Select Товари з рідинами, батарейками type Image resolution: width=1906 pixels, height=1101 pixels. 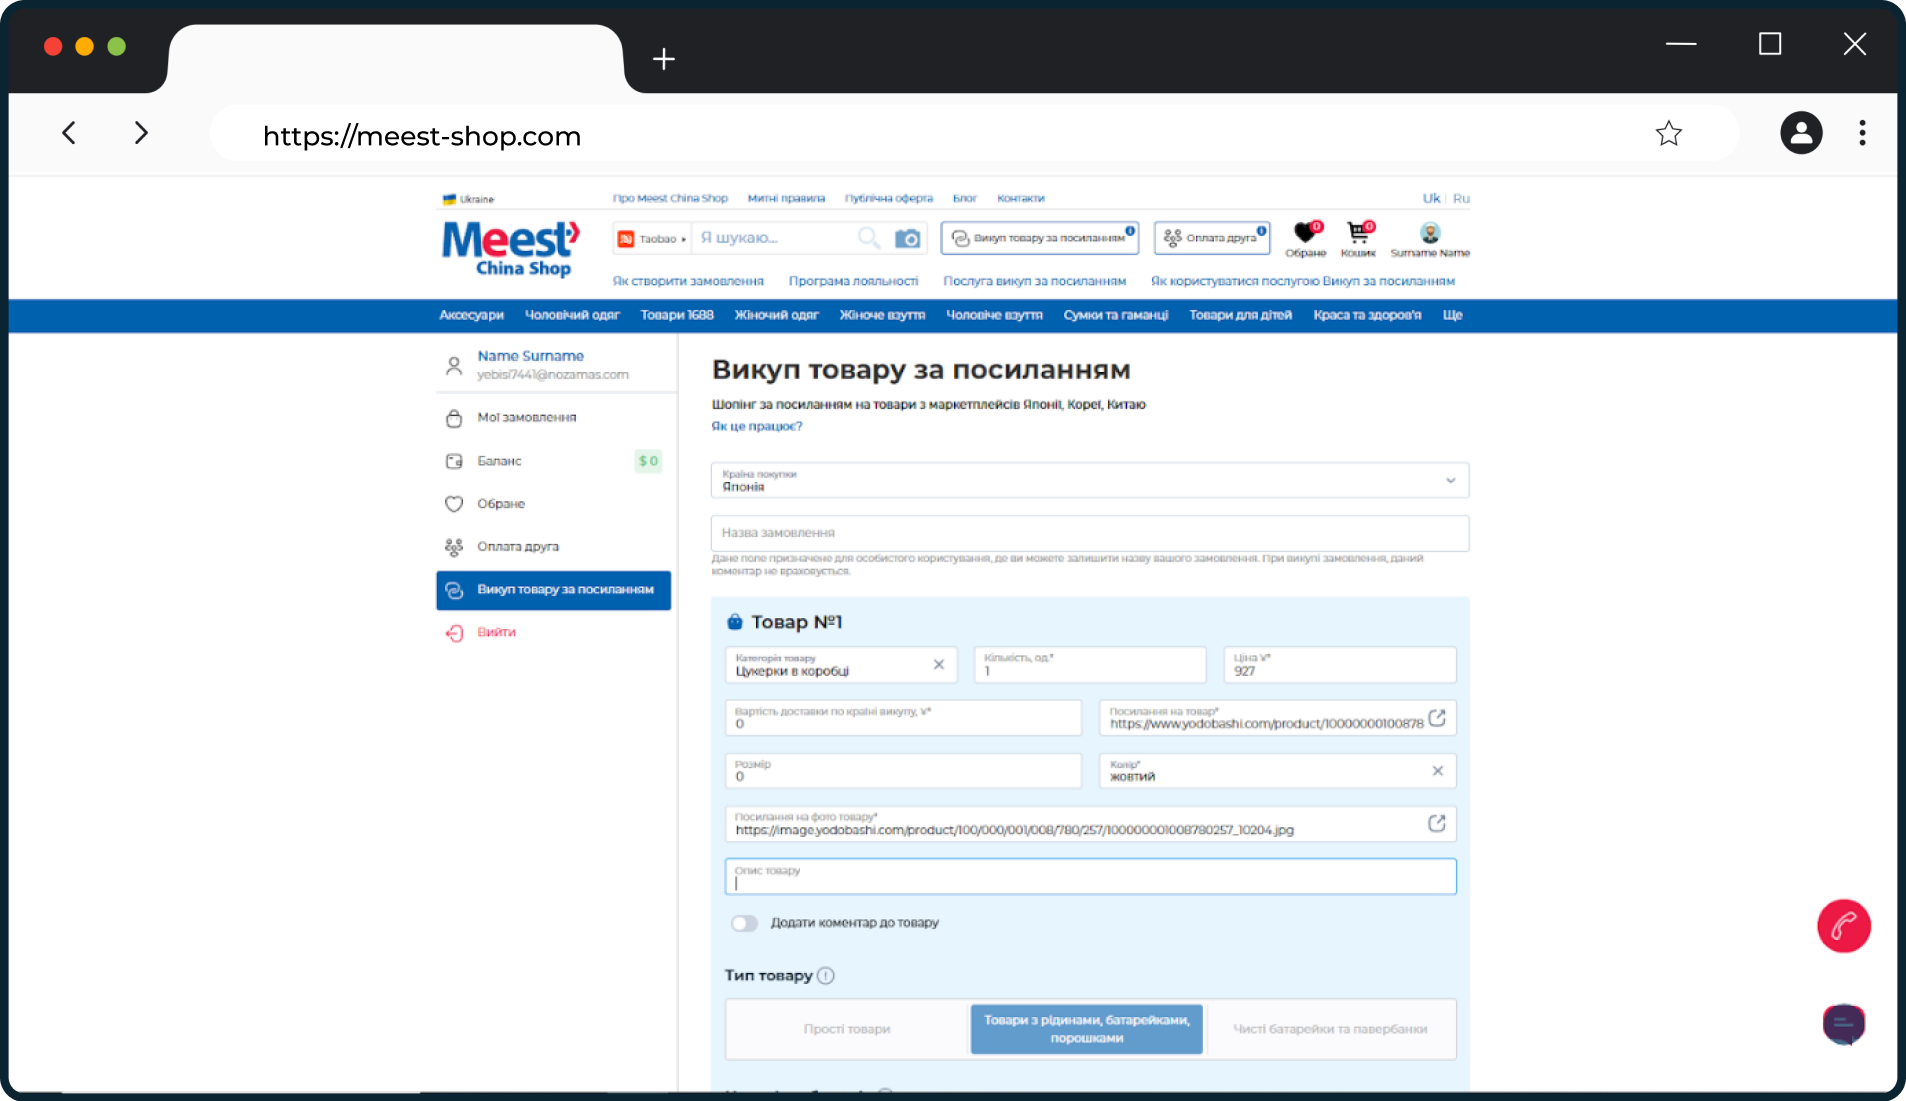click(x=1087, y=1029)
